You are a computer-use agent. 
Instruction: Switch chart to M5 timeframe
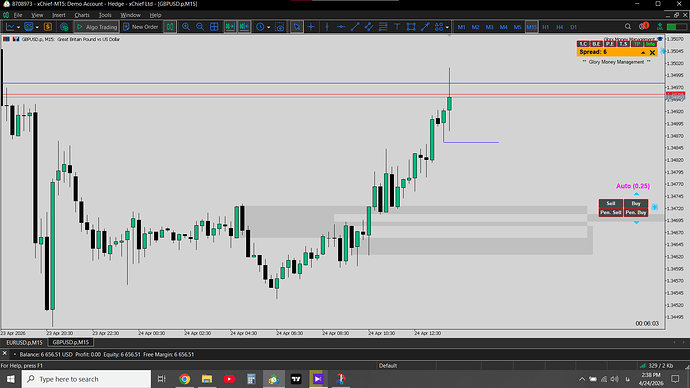pyautogui.click(x=518, y=27)
